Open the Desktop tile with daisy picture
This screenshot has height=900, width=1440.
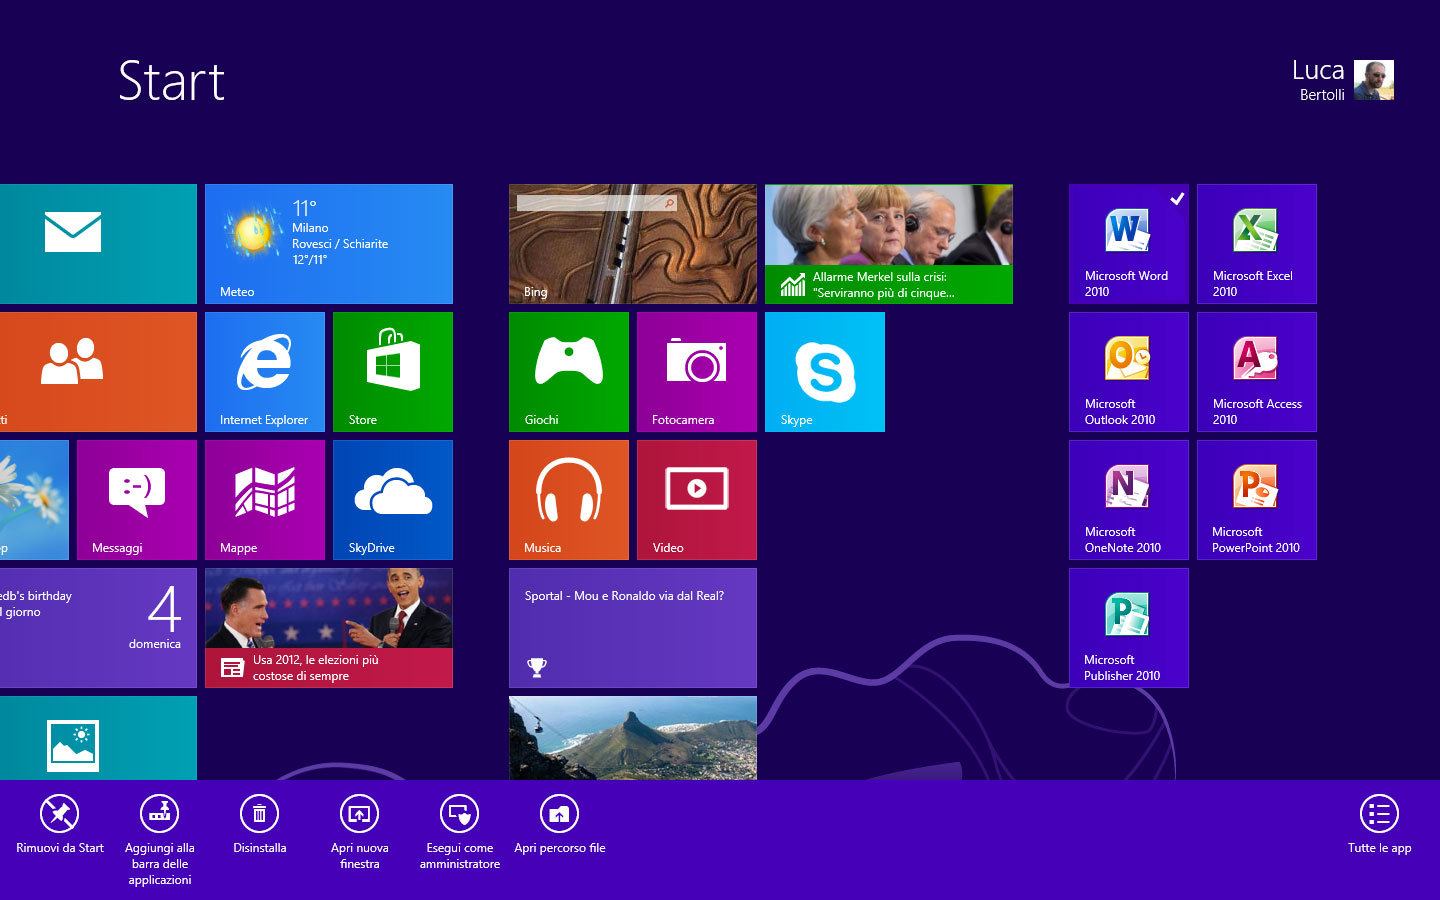coord(34,500)
